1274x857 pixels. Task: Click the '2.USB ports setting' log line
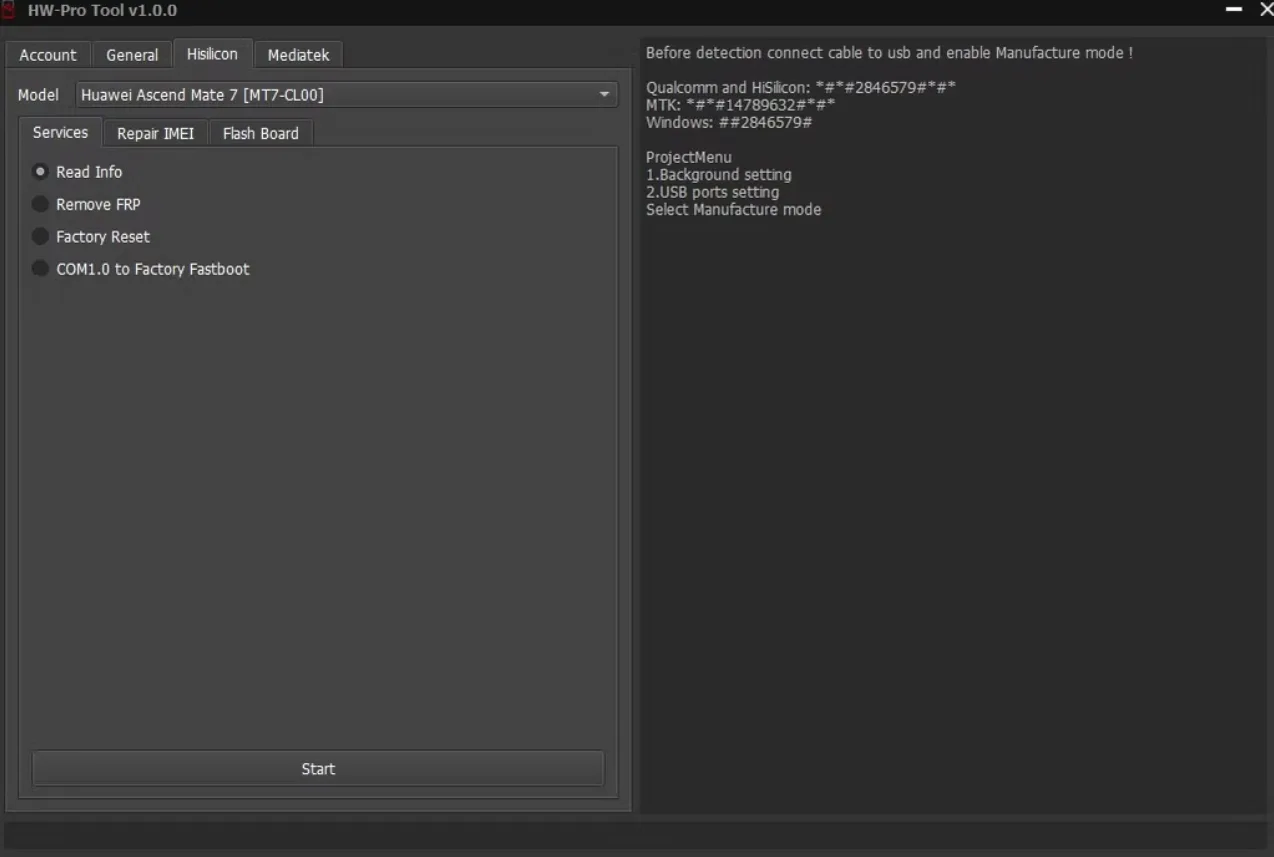tap(712, 192)
